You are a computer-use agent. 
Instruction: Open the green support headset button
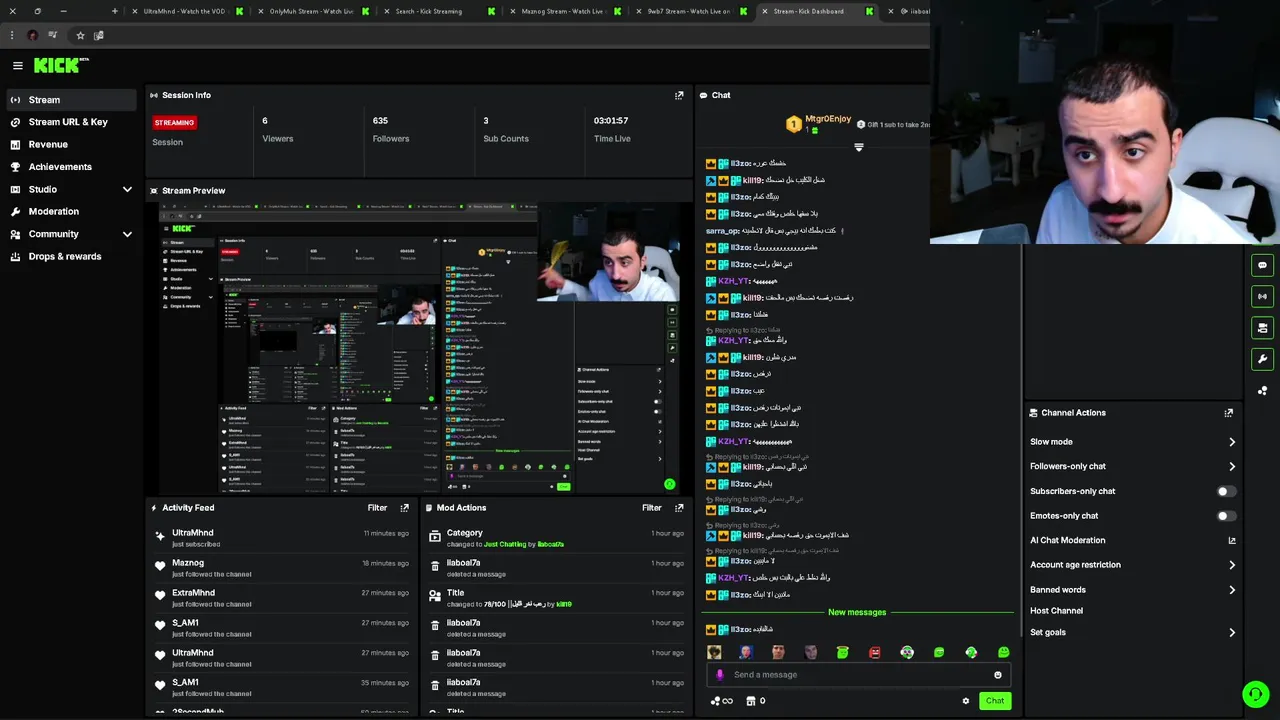(x=1256, y=693)
